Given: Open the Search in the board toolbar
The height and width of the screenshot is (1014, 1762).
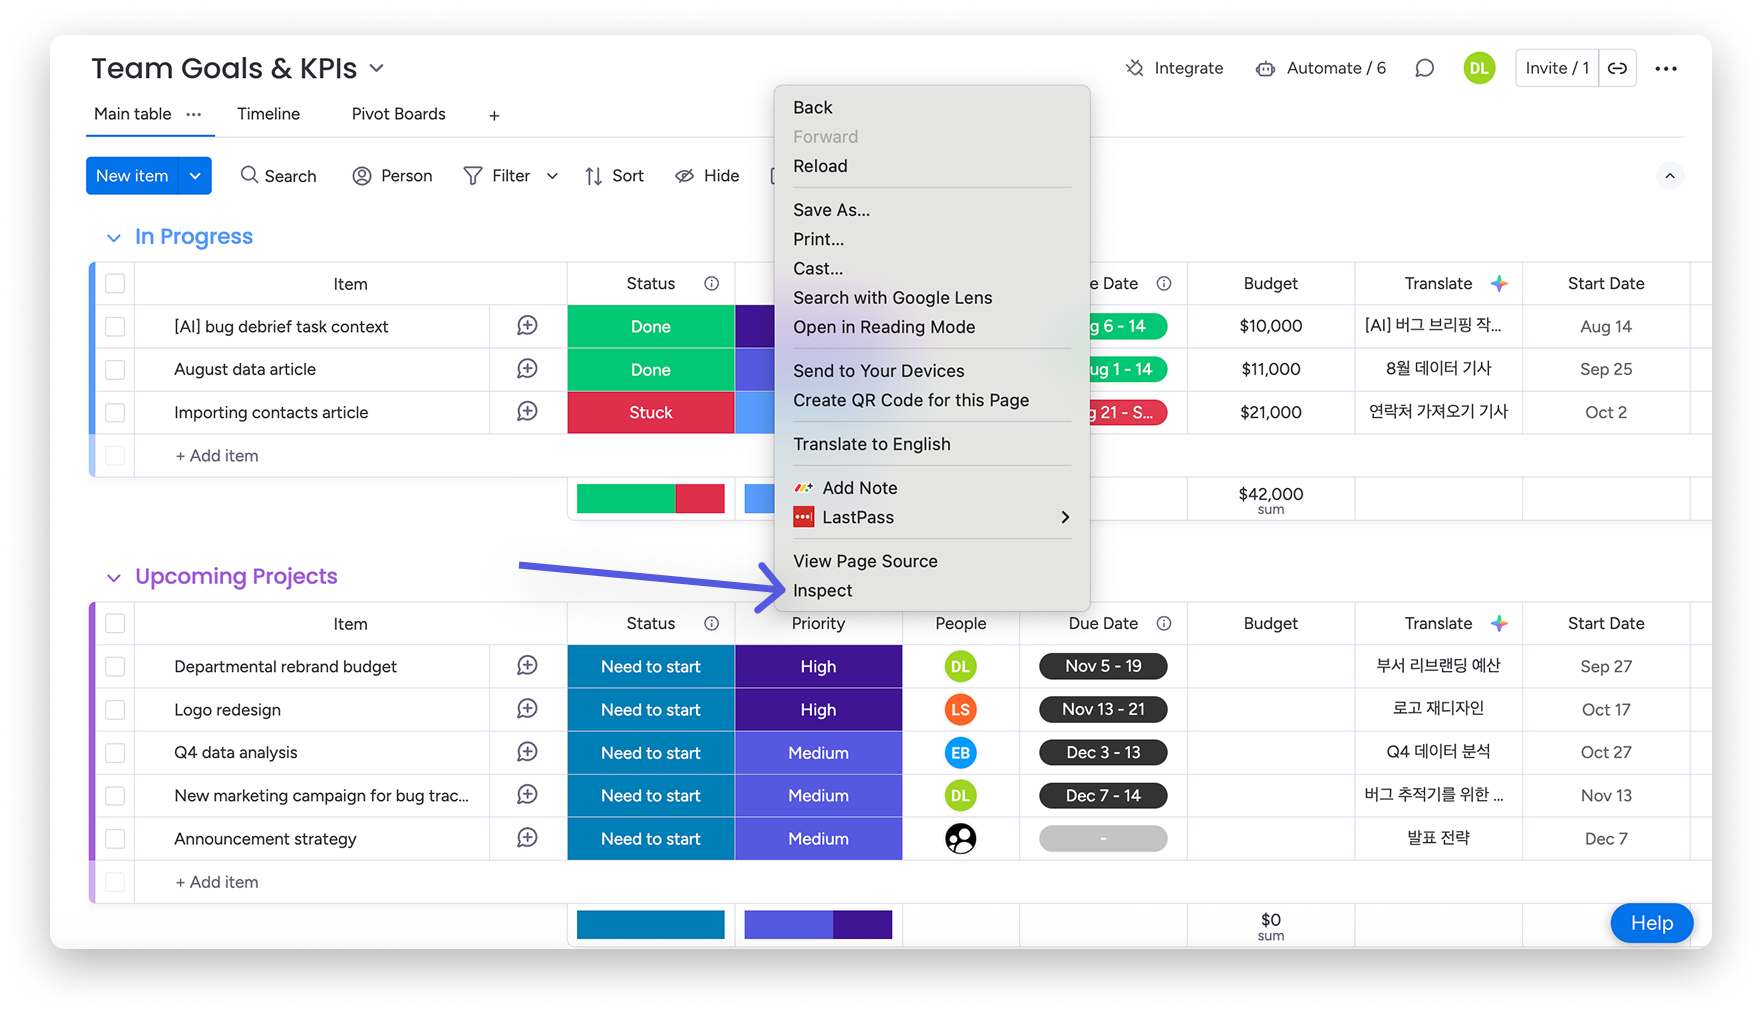Looking at the screenshot, I should click(278, 175).
